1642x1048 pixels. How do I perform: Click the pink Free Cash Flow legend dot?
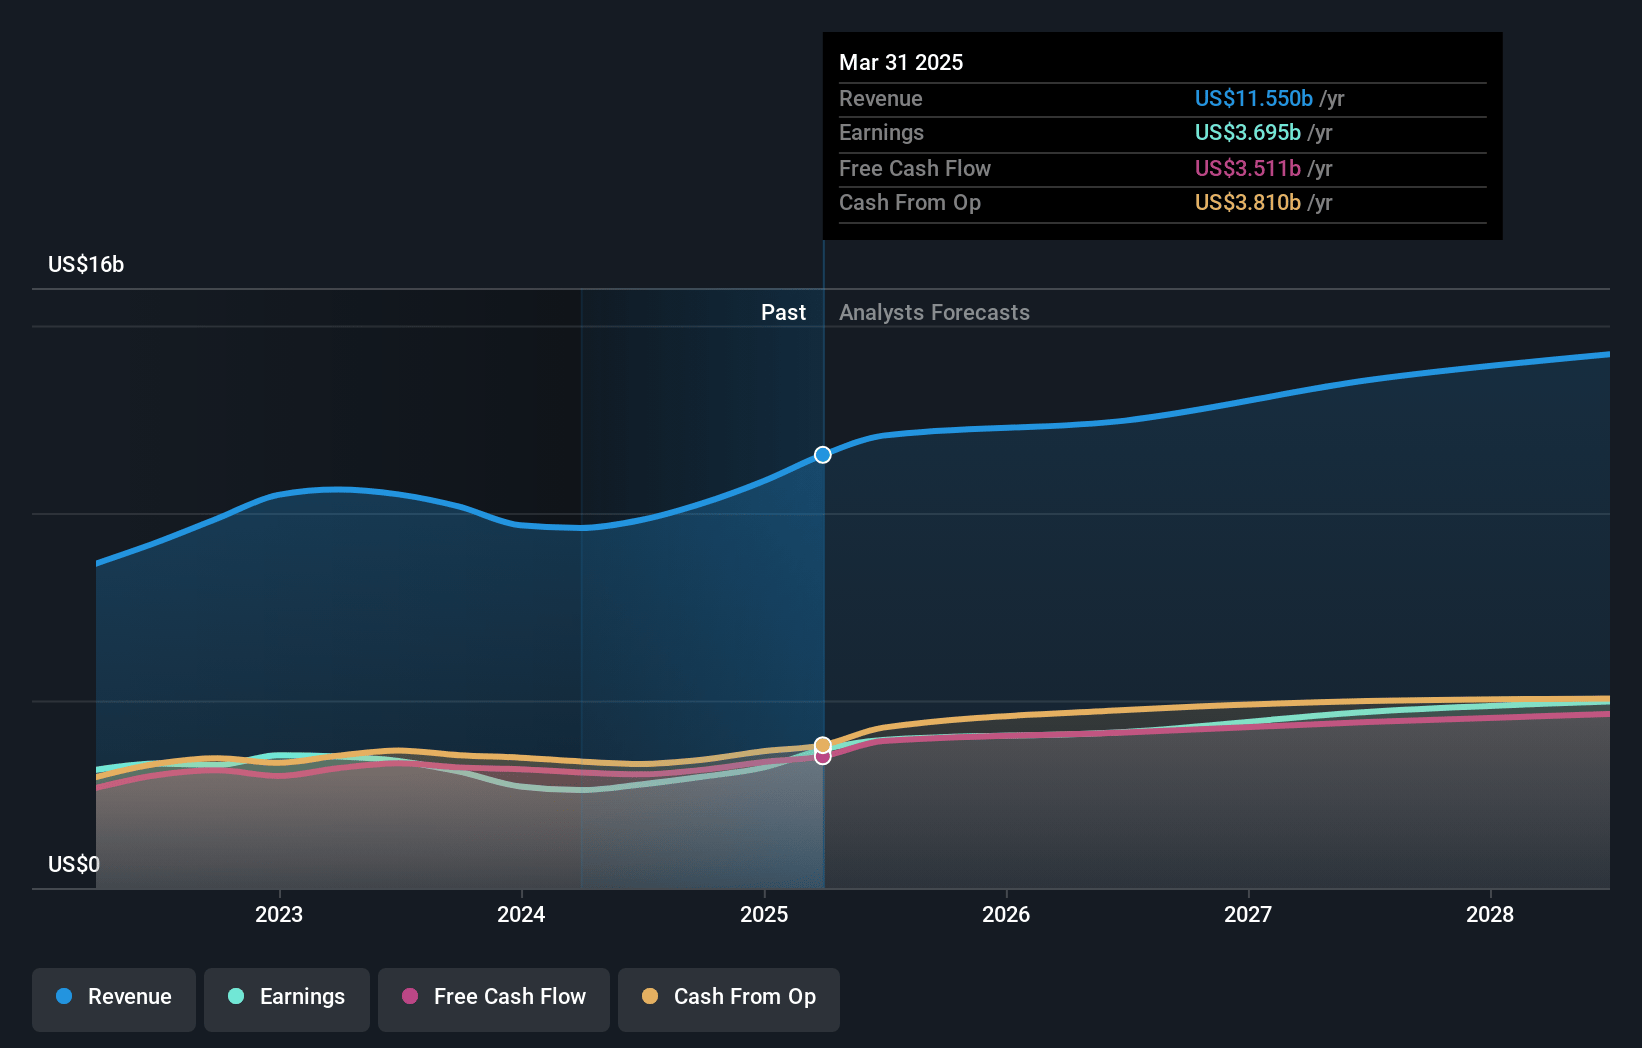410,996
